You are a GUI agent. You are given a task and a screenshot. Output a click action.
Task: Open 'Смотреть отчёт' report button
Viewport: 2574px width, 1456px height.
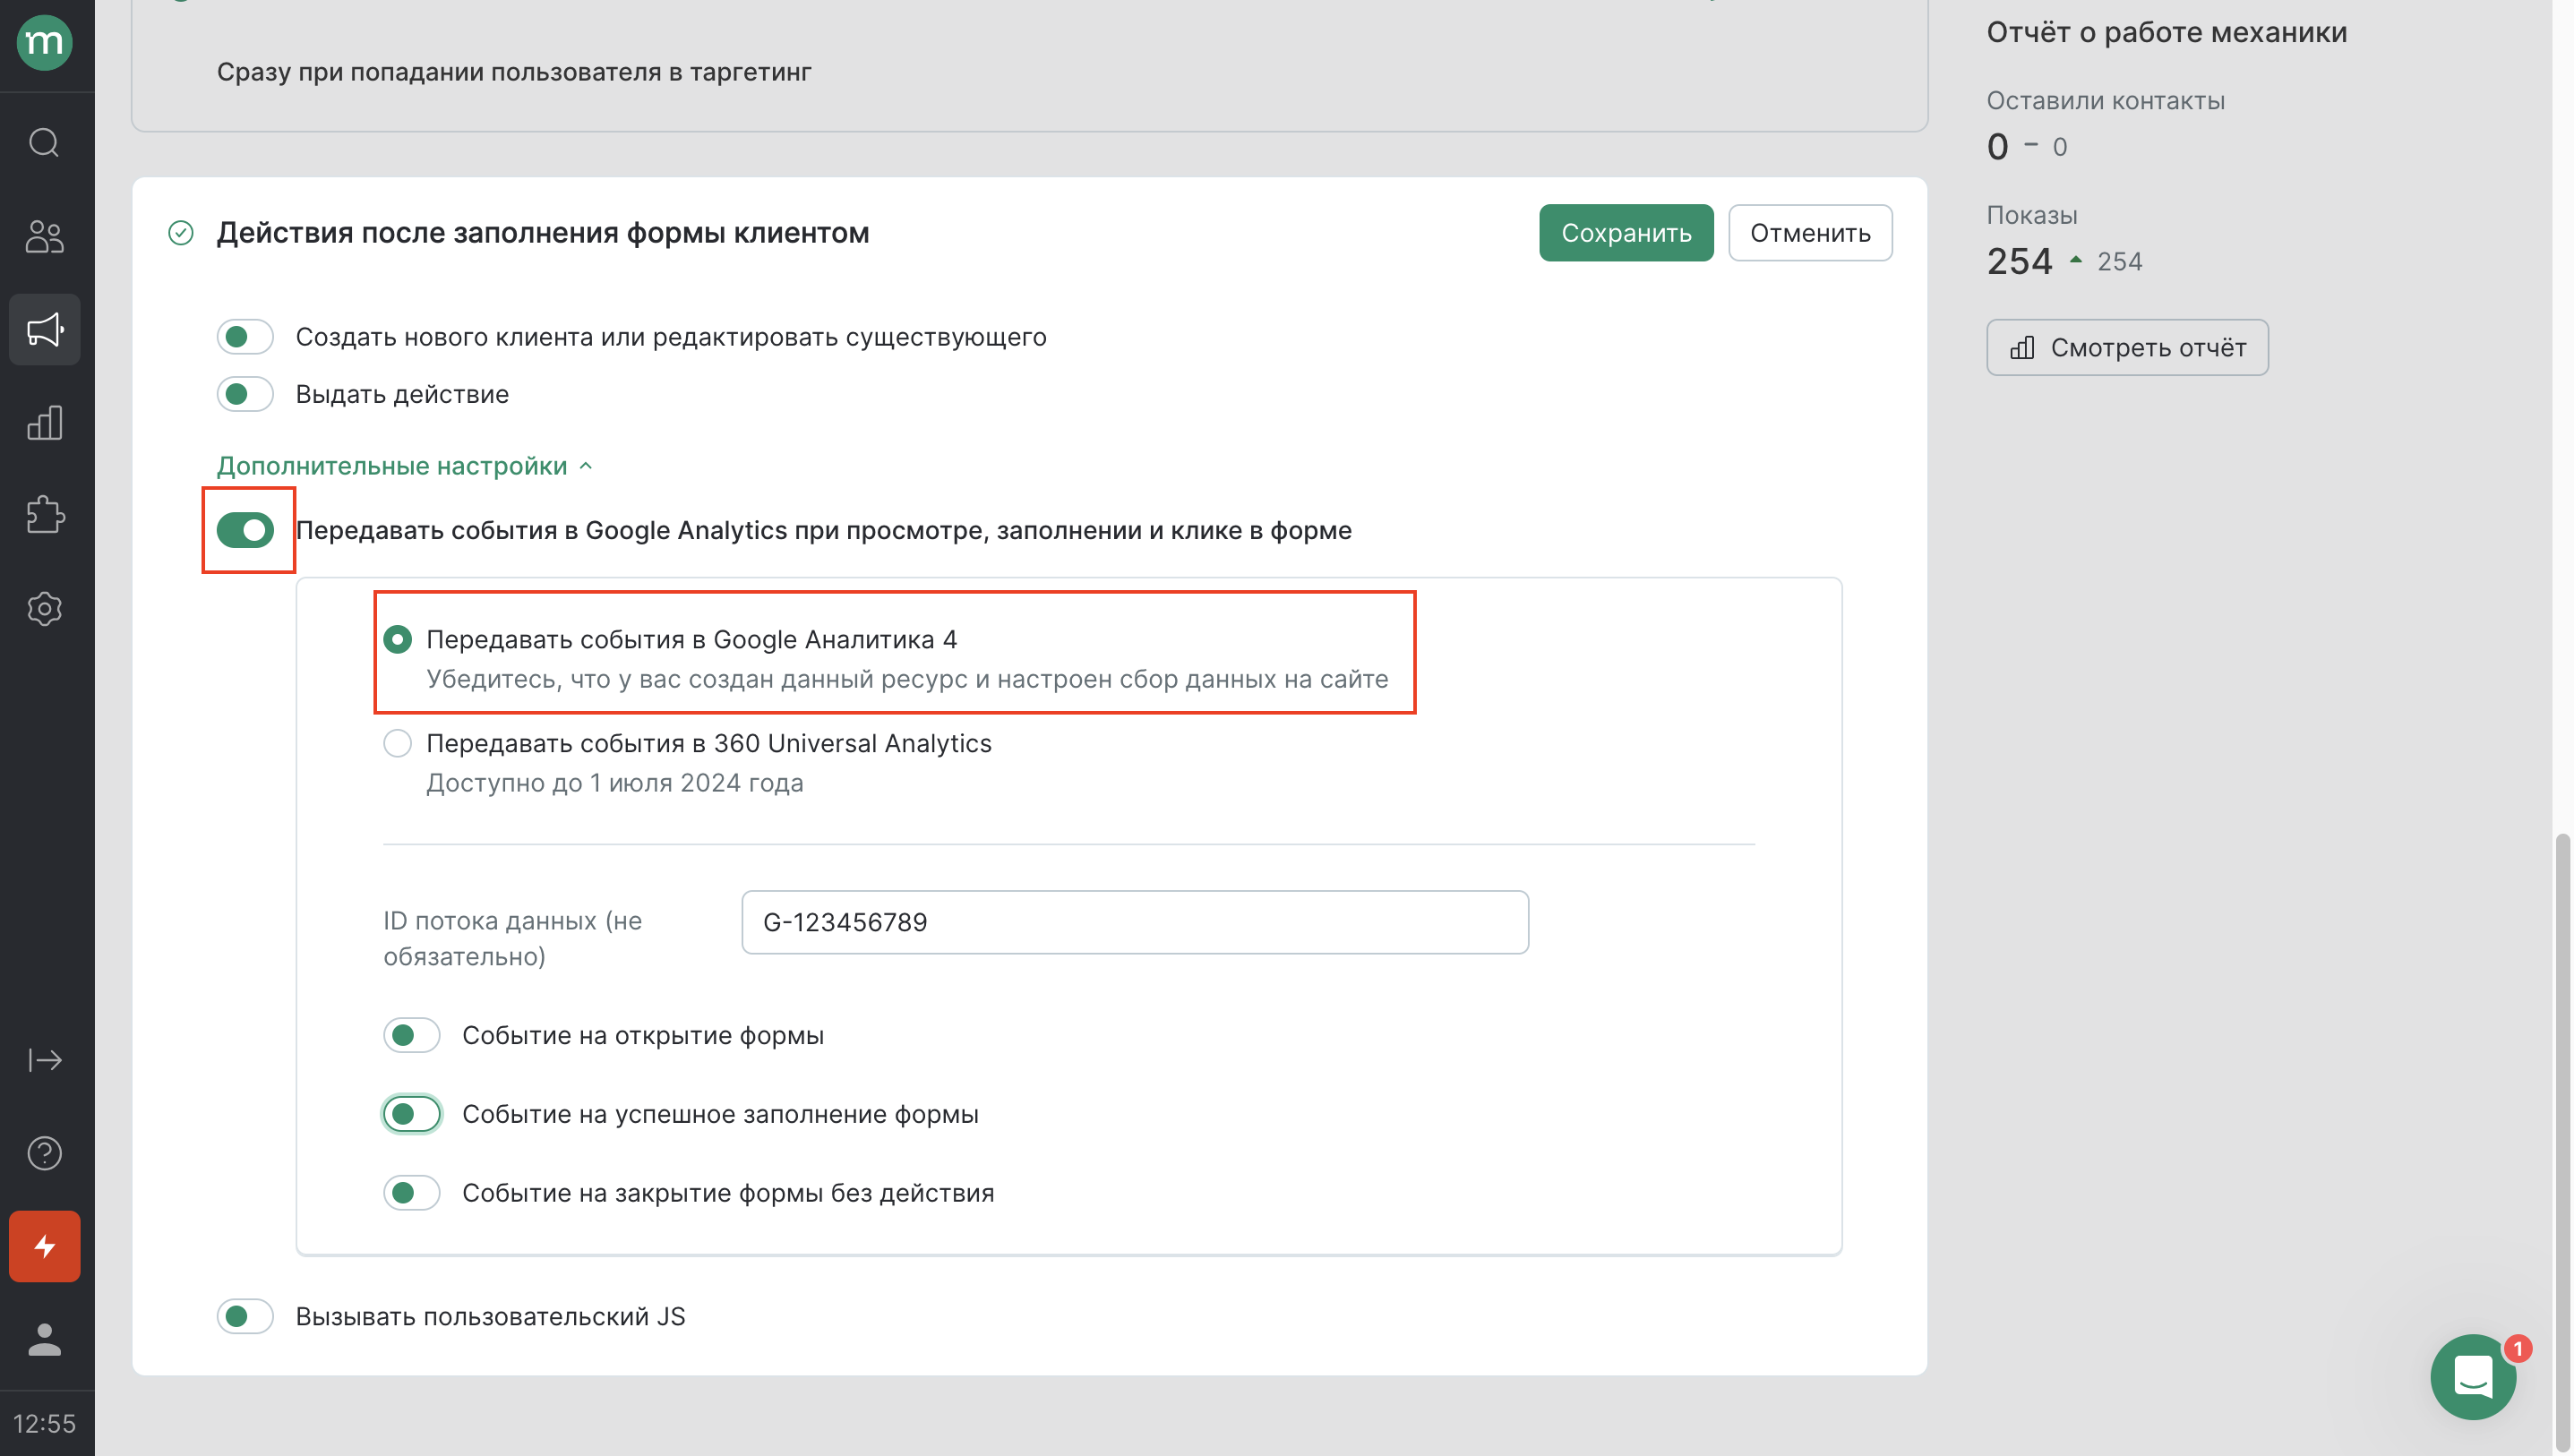point(2127,347)
